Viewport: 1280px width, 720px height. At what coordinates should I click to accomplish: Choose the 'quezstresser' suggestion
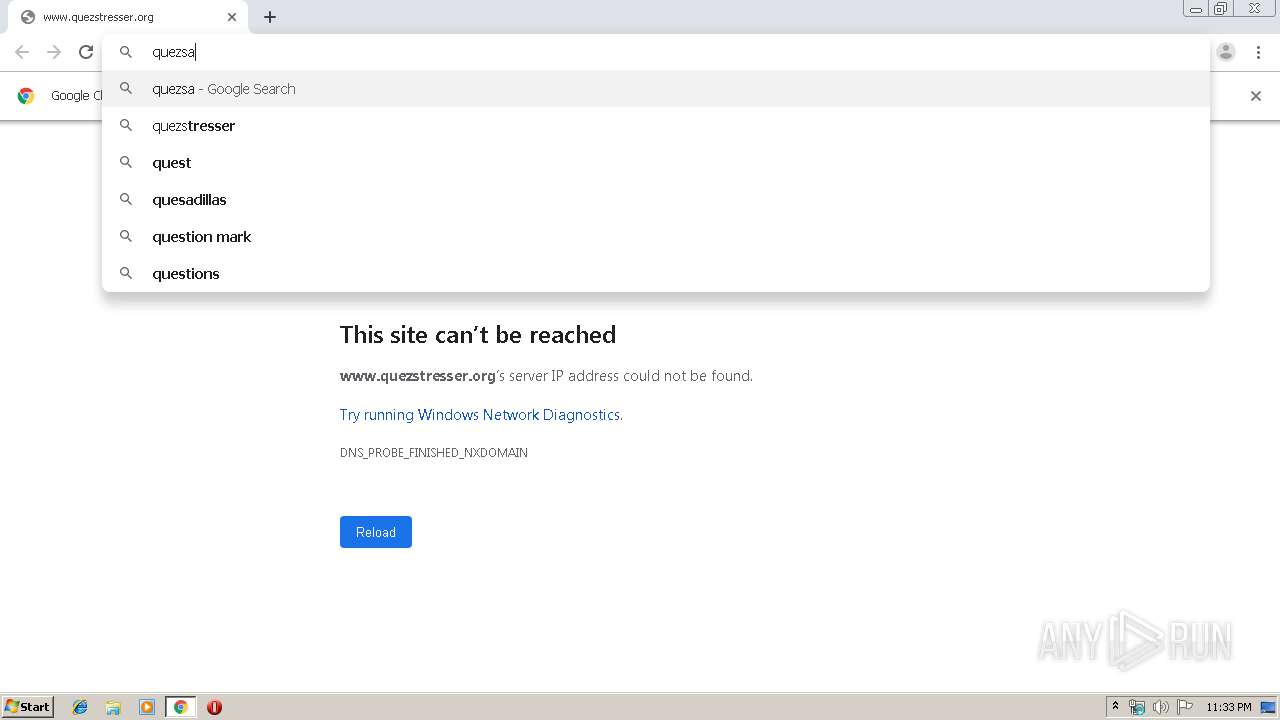(x=656, y=126)
